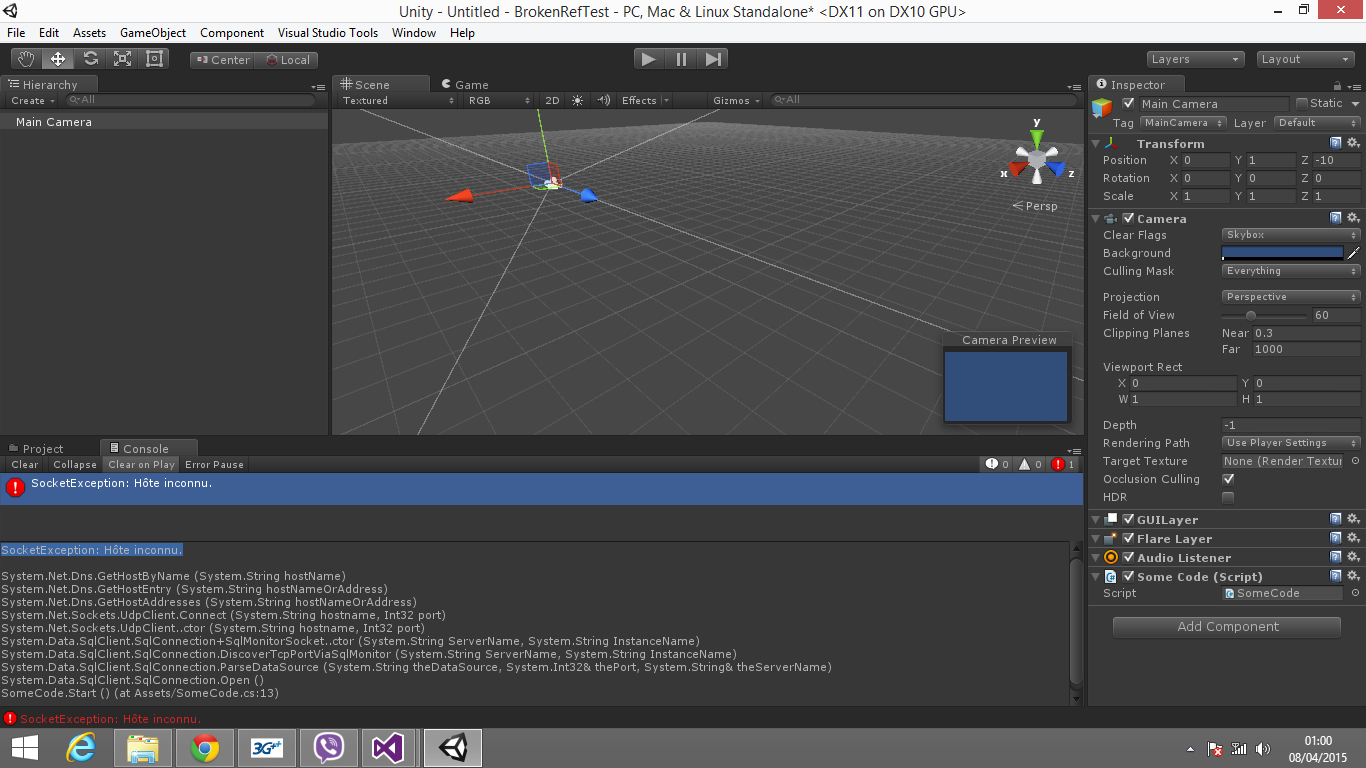This screenshot has width=1366, height=768.
Task: Open the Transform component help icon
Action: point(1335,143)
